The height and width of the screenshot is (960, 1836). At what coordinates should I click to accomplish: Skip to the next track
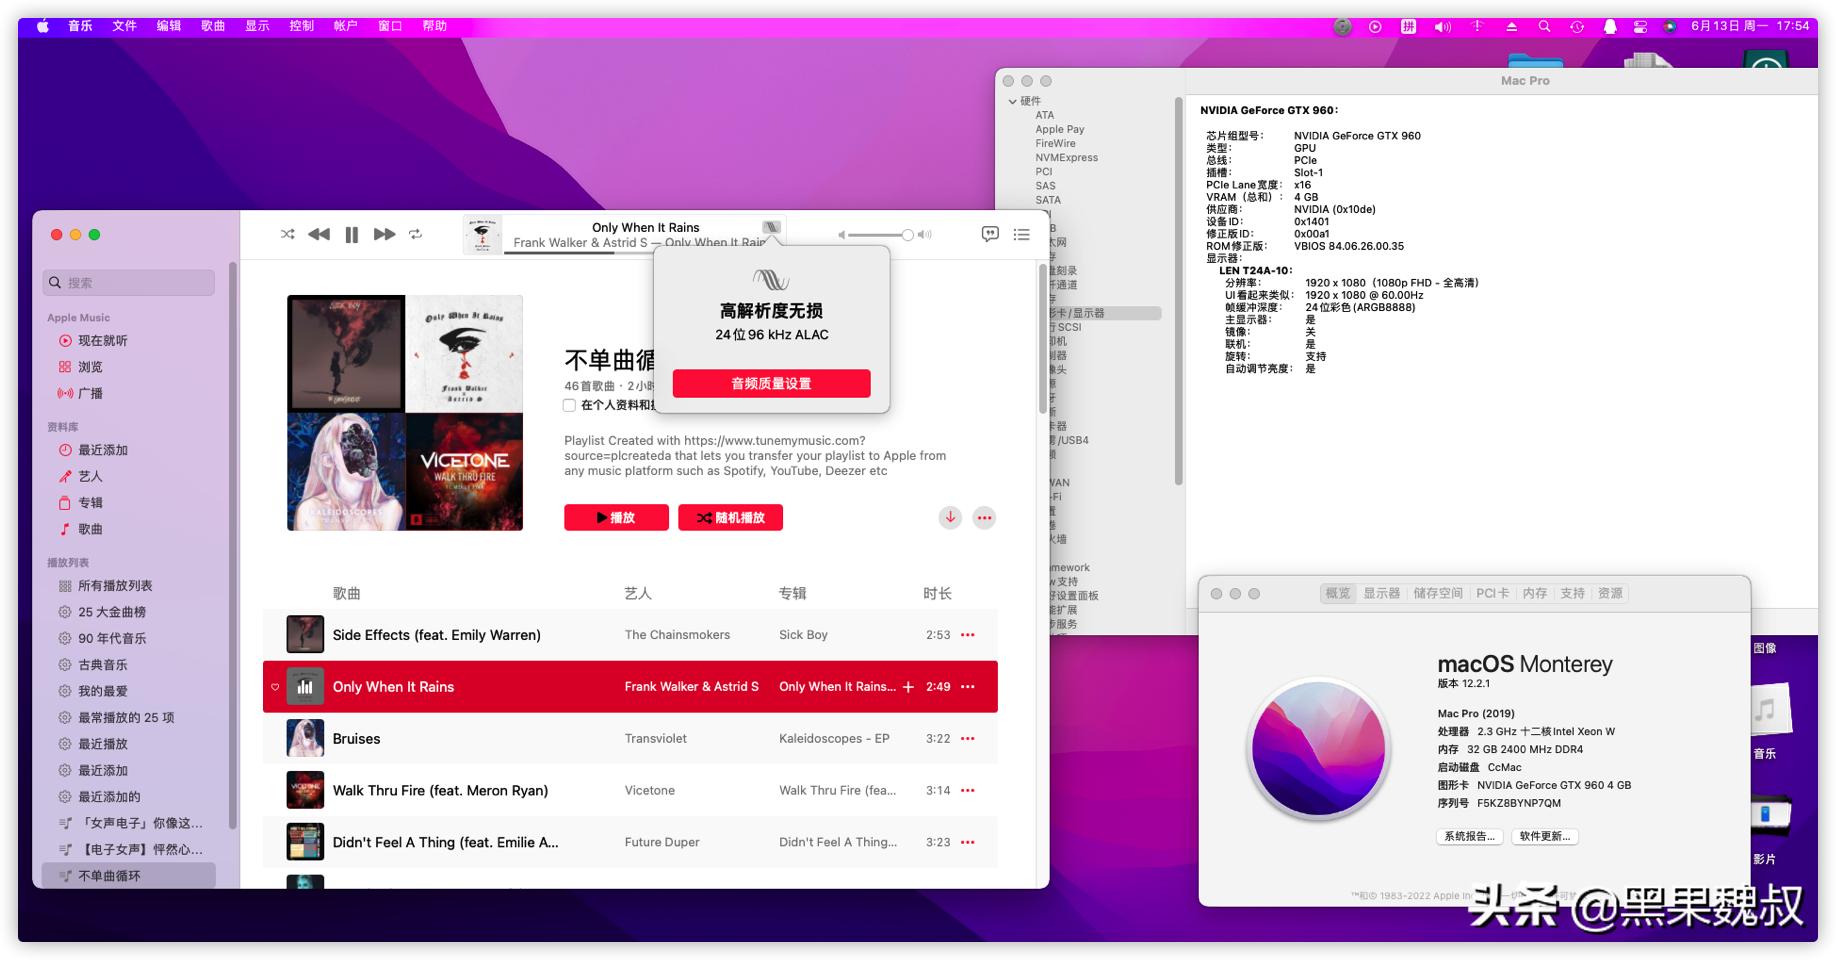click(384, 234)
